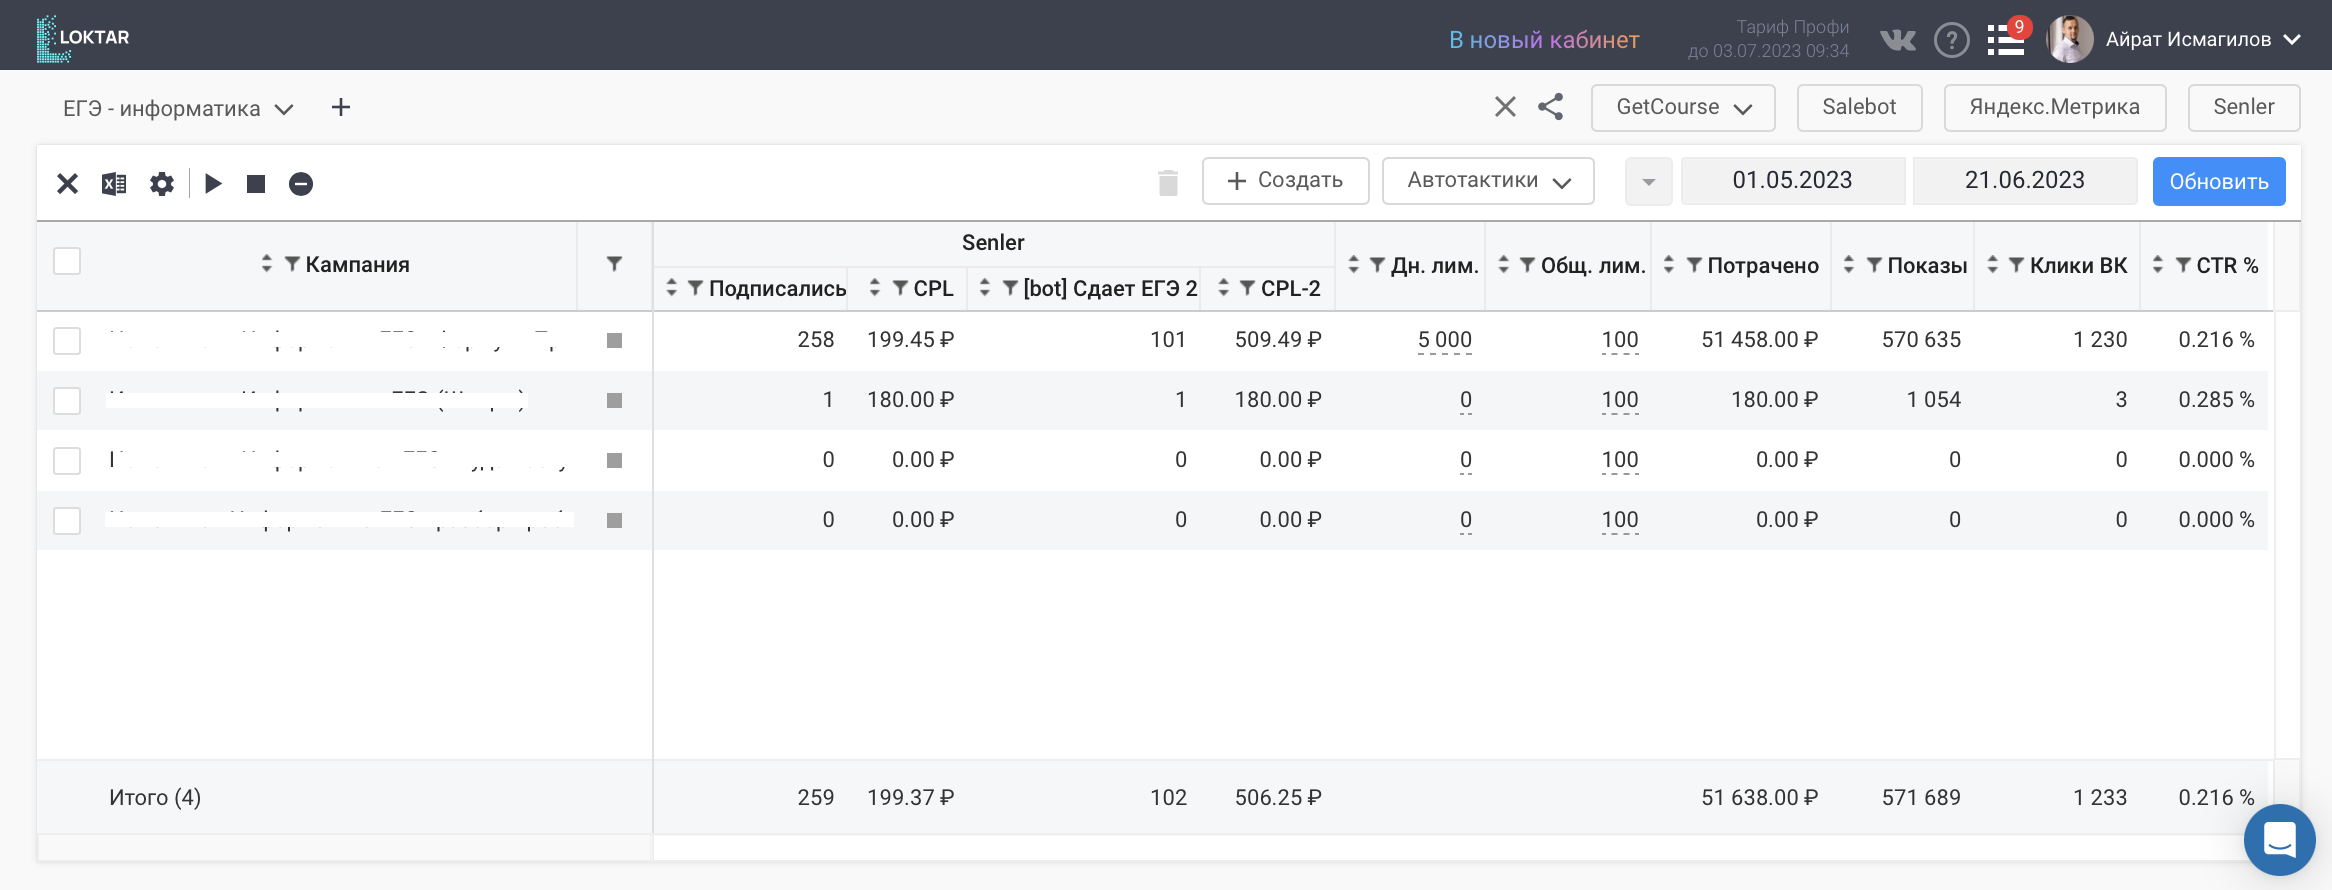Screen dimensions: 2332x890
Task: Check the campaign row spending 180.00 ₽
Action: tap(67, 401)
